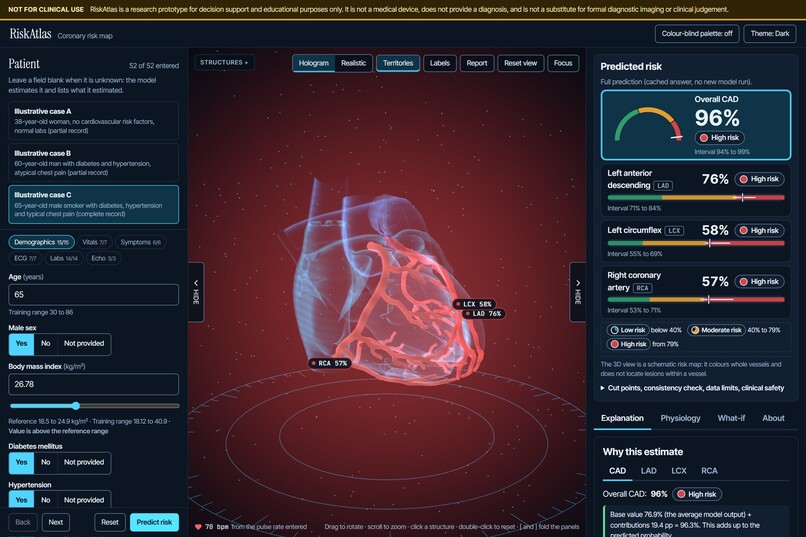This screenshot has width=806, height=537.
Task: Click the High risk legend chip
Action: (628, 344)
